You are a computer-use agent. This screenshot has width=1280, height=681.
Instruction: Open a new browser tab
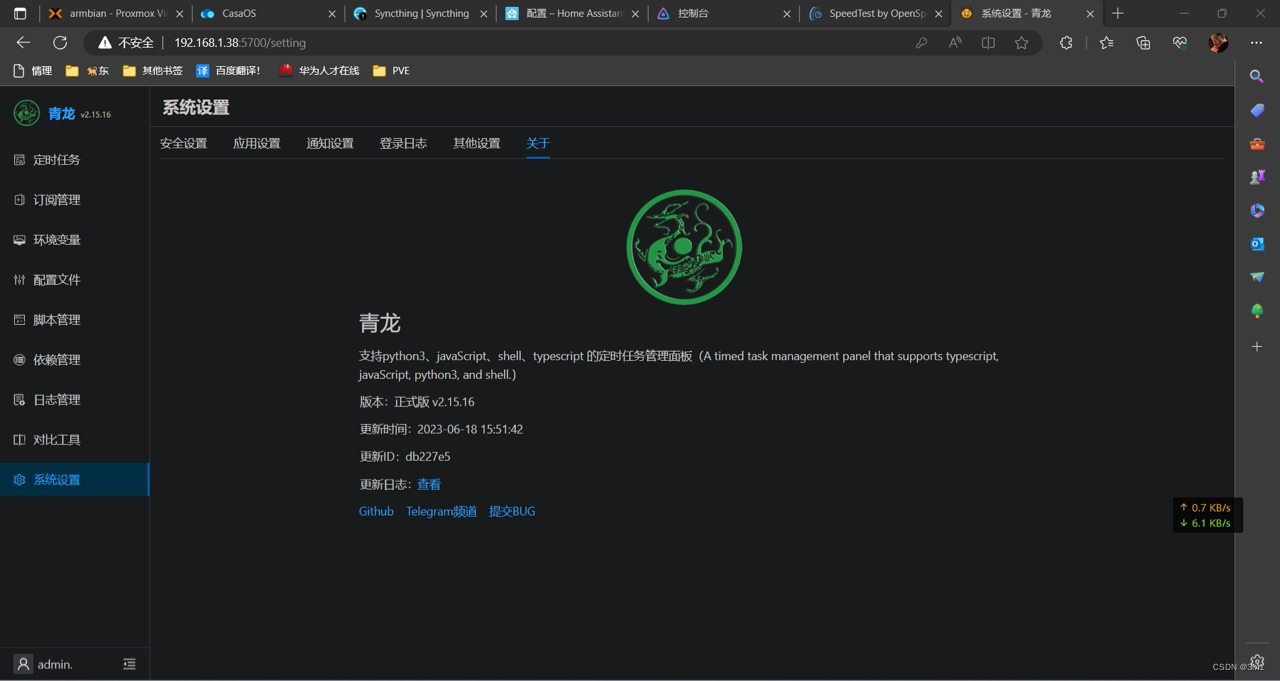pos(1118,13)
